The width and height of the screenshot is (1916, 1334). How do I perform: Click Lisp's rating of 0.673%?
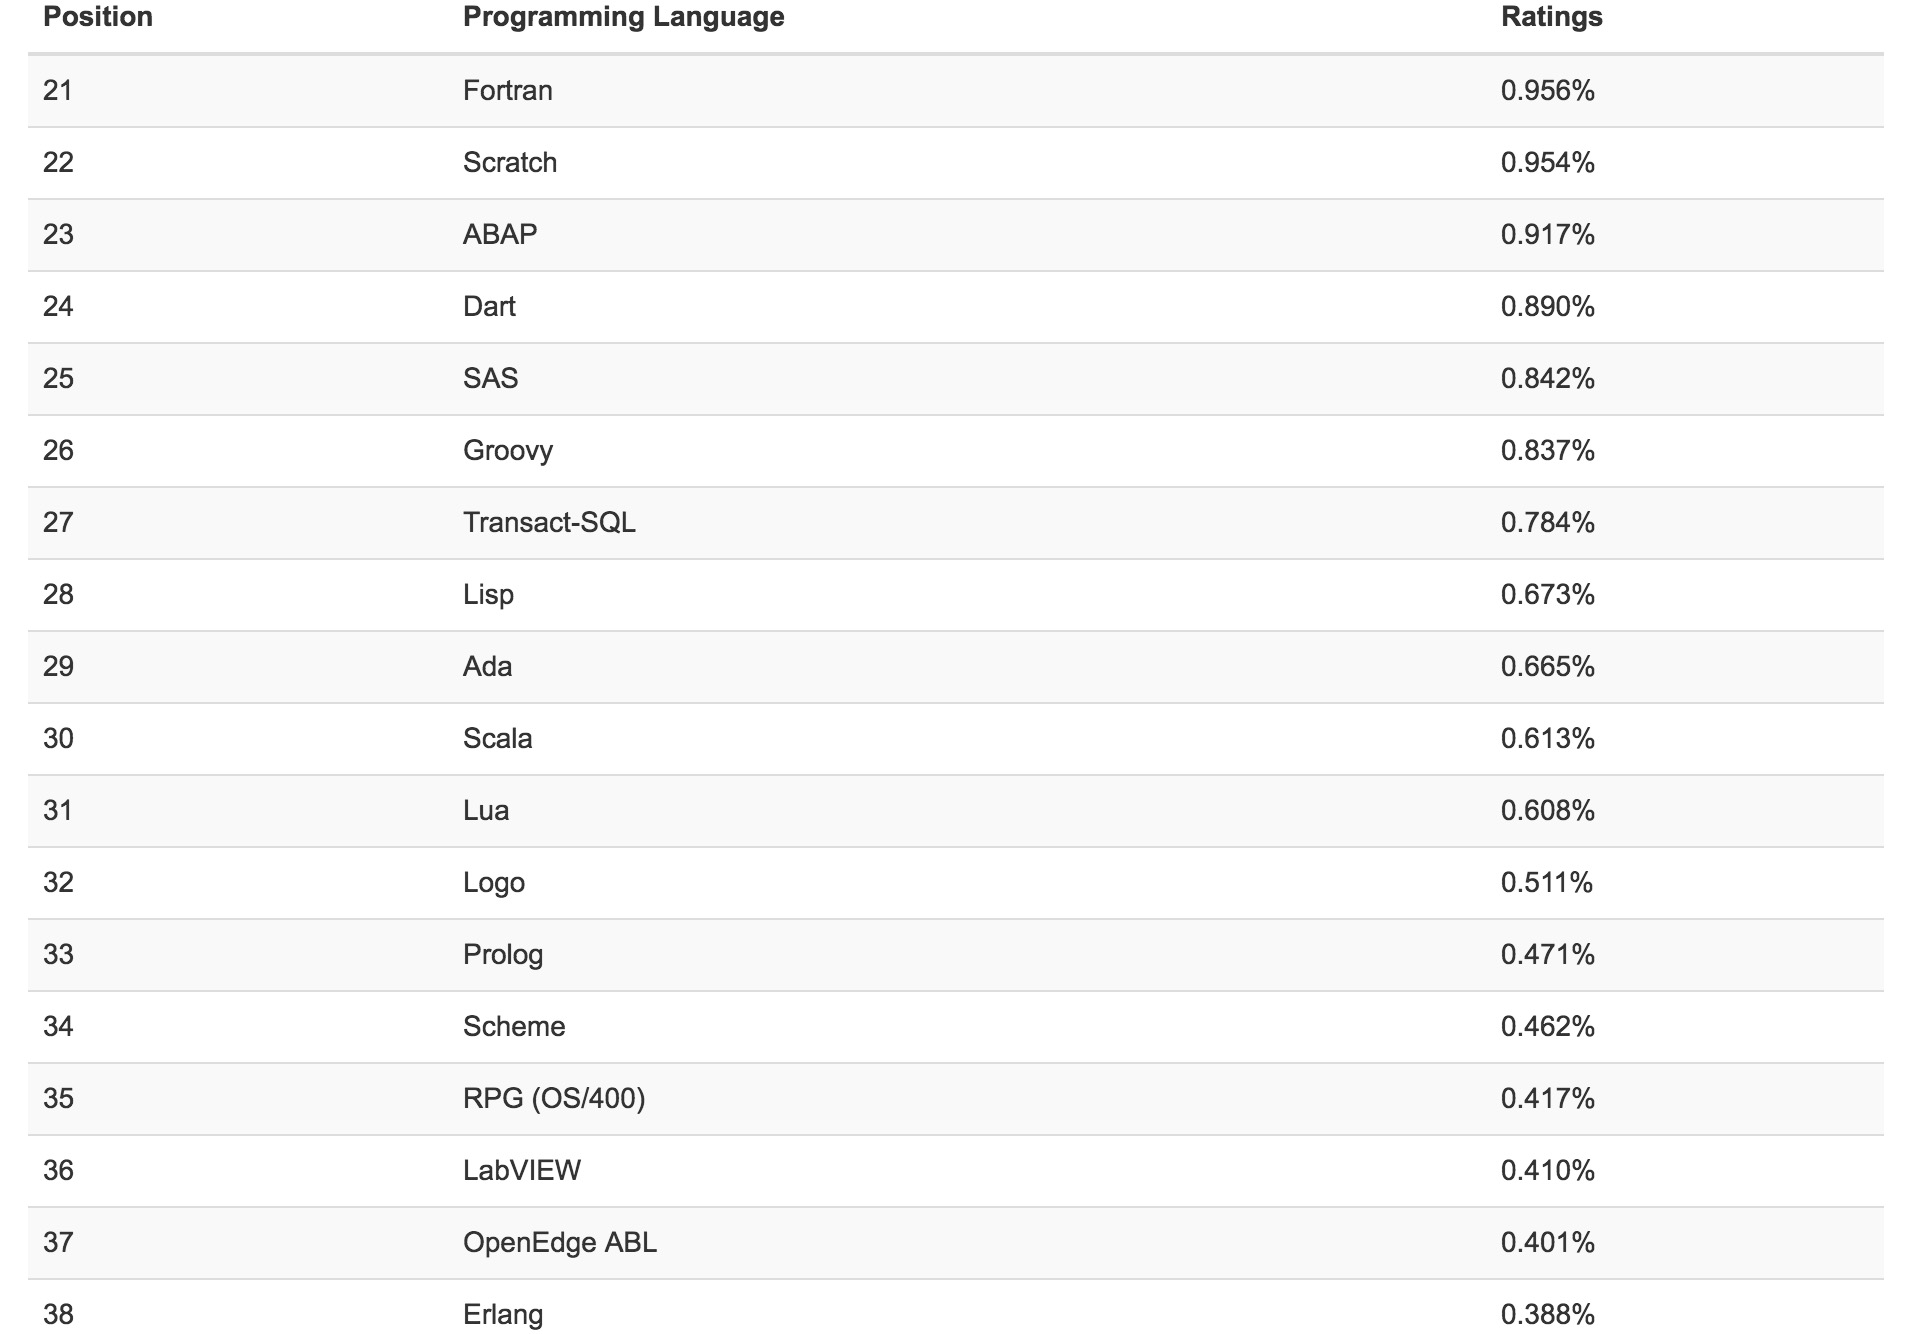tap(1547, 595)
